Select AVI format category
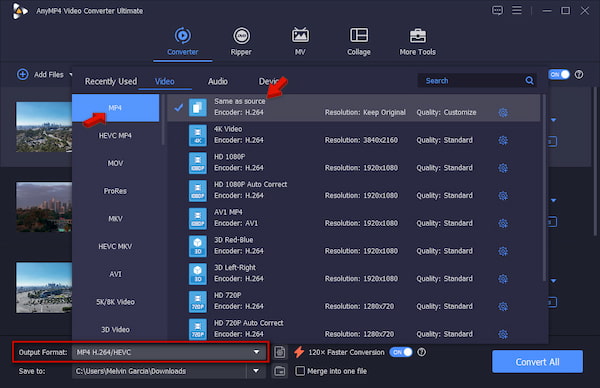Viewport: 600px width, 388px height. [x=116, y=274]
